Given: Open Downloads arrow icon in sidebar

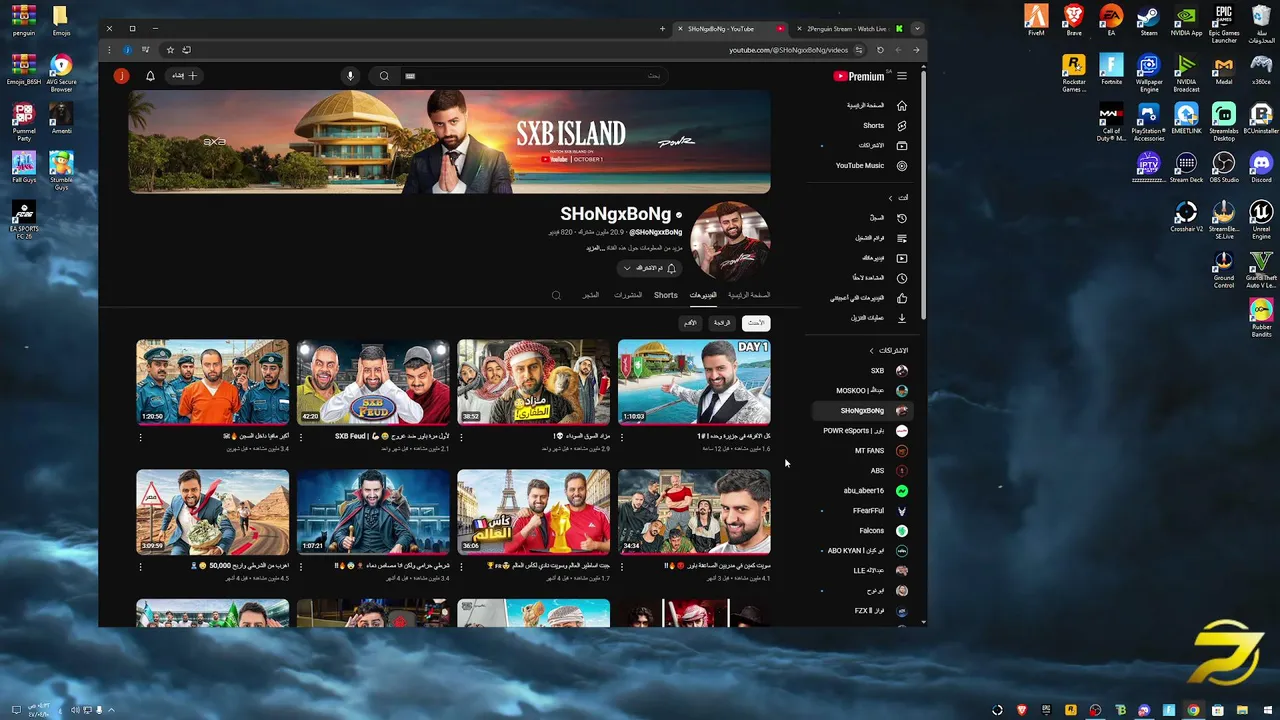Looking at the screenshot, I should coord(902,318).
